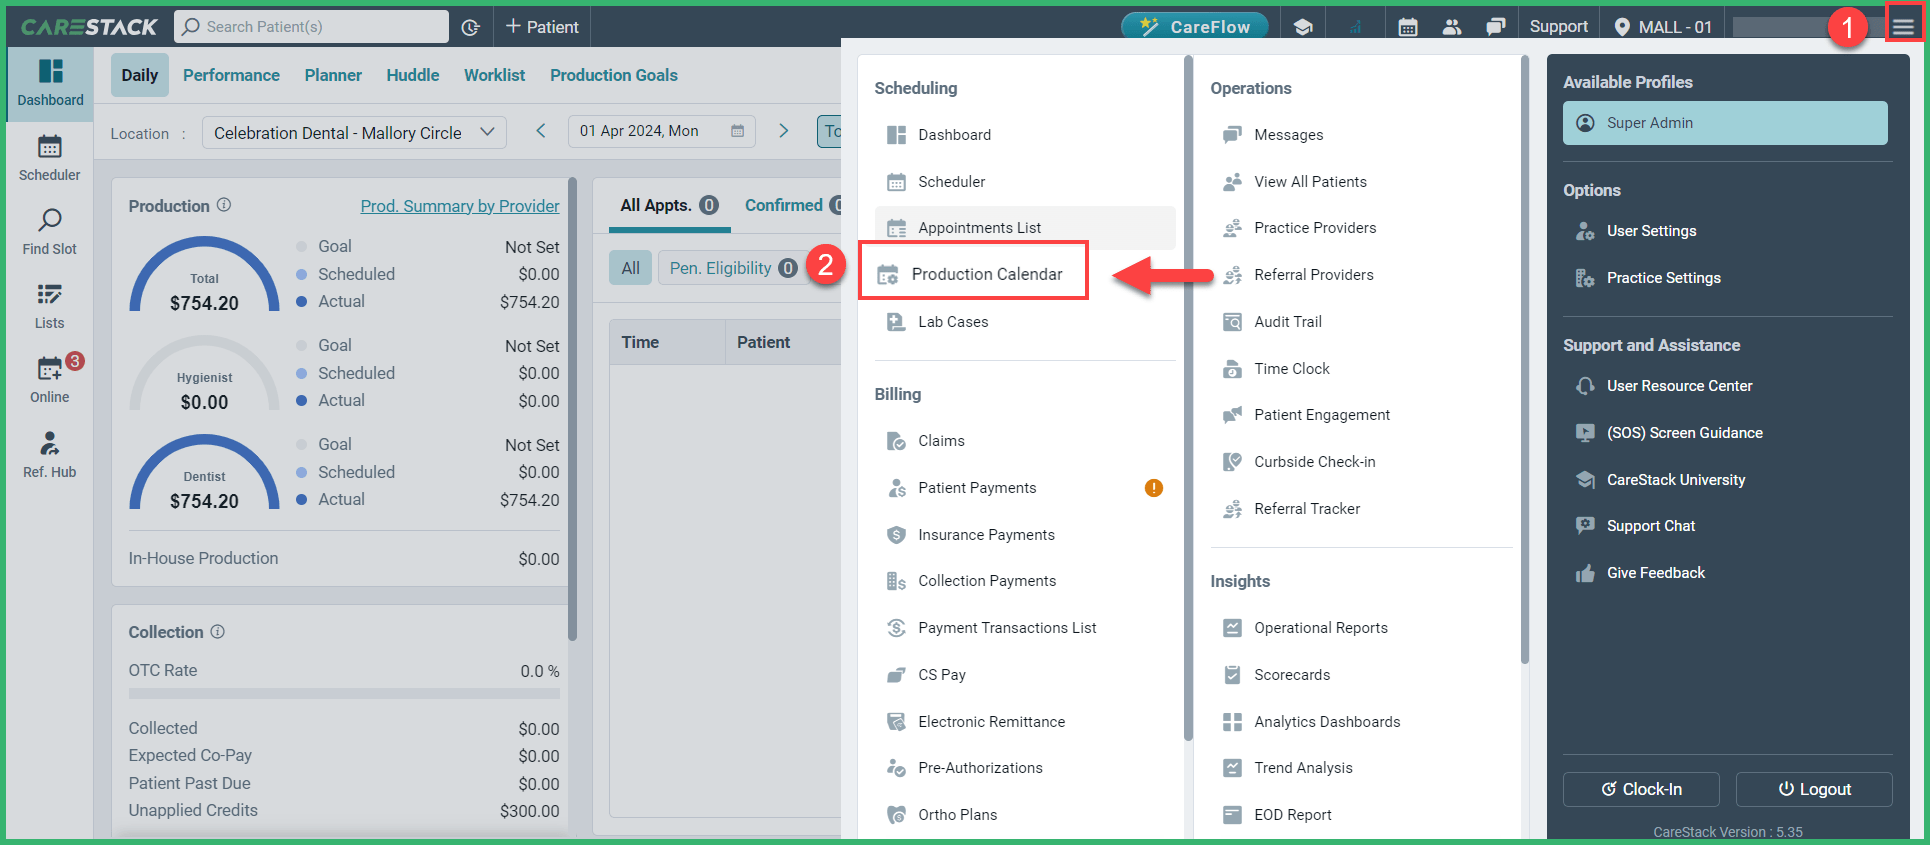Click the add Patient button

[x=542, y=27]
